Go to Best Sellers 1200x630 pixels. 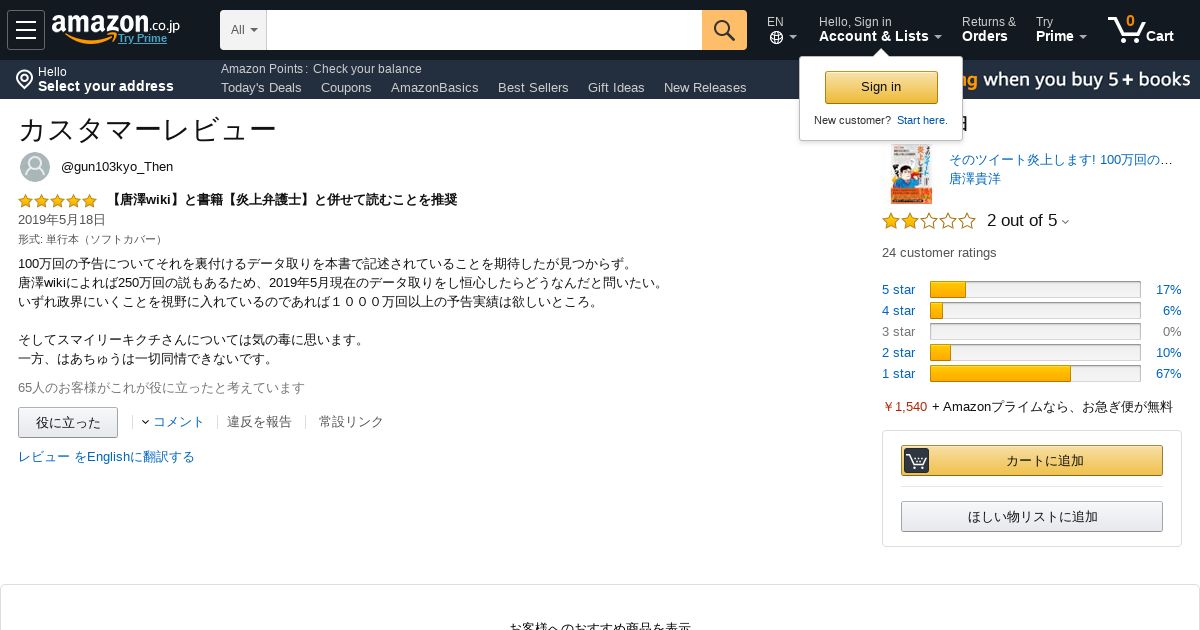point(533,87)
